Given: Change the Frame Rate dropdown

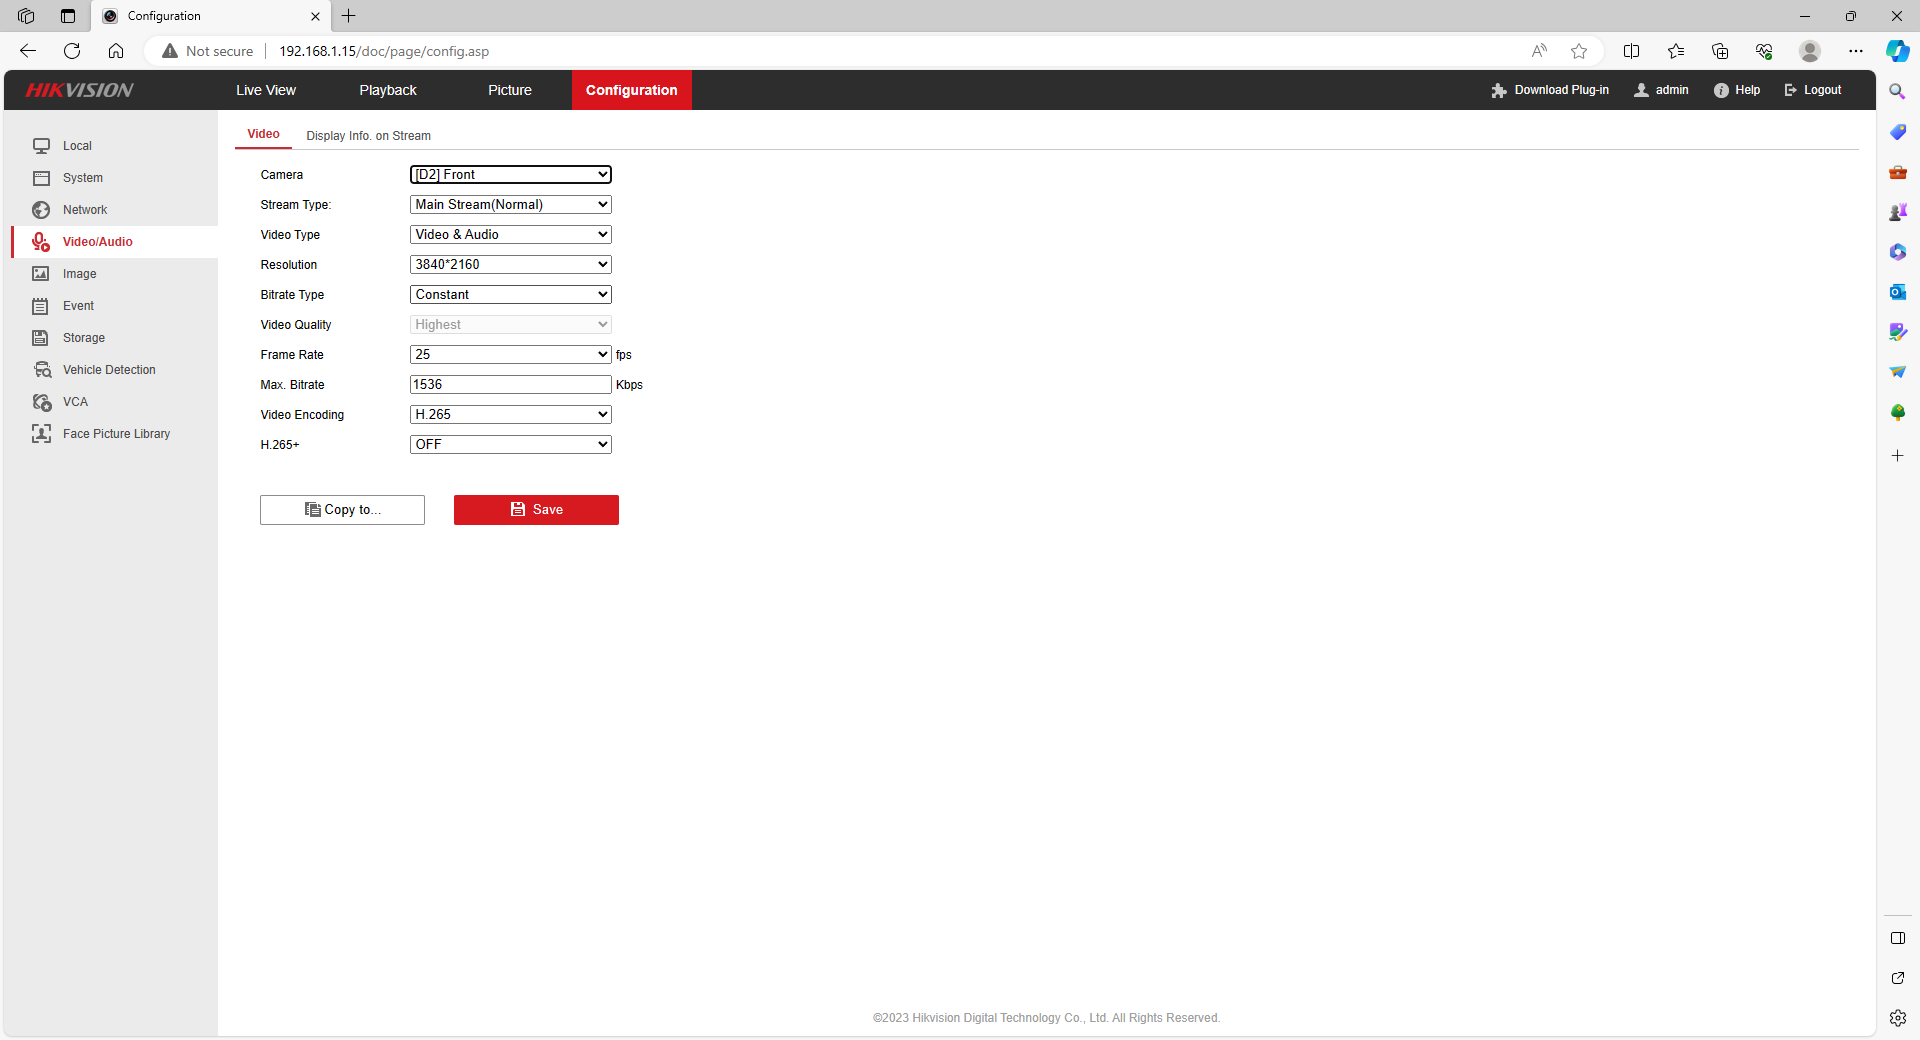Looking at the screenshot, I should [510, 355].
